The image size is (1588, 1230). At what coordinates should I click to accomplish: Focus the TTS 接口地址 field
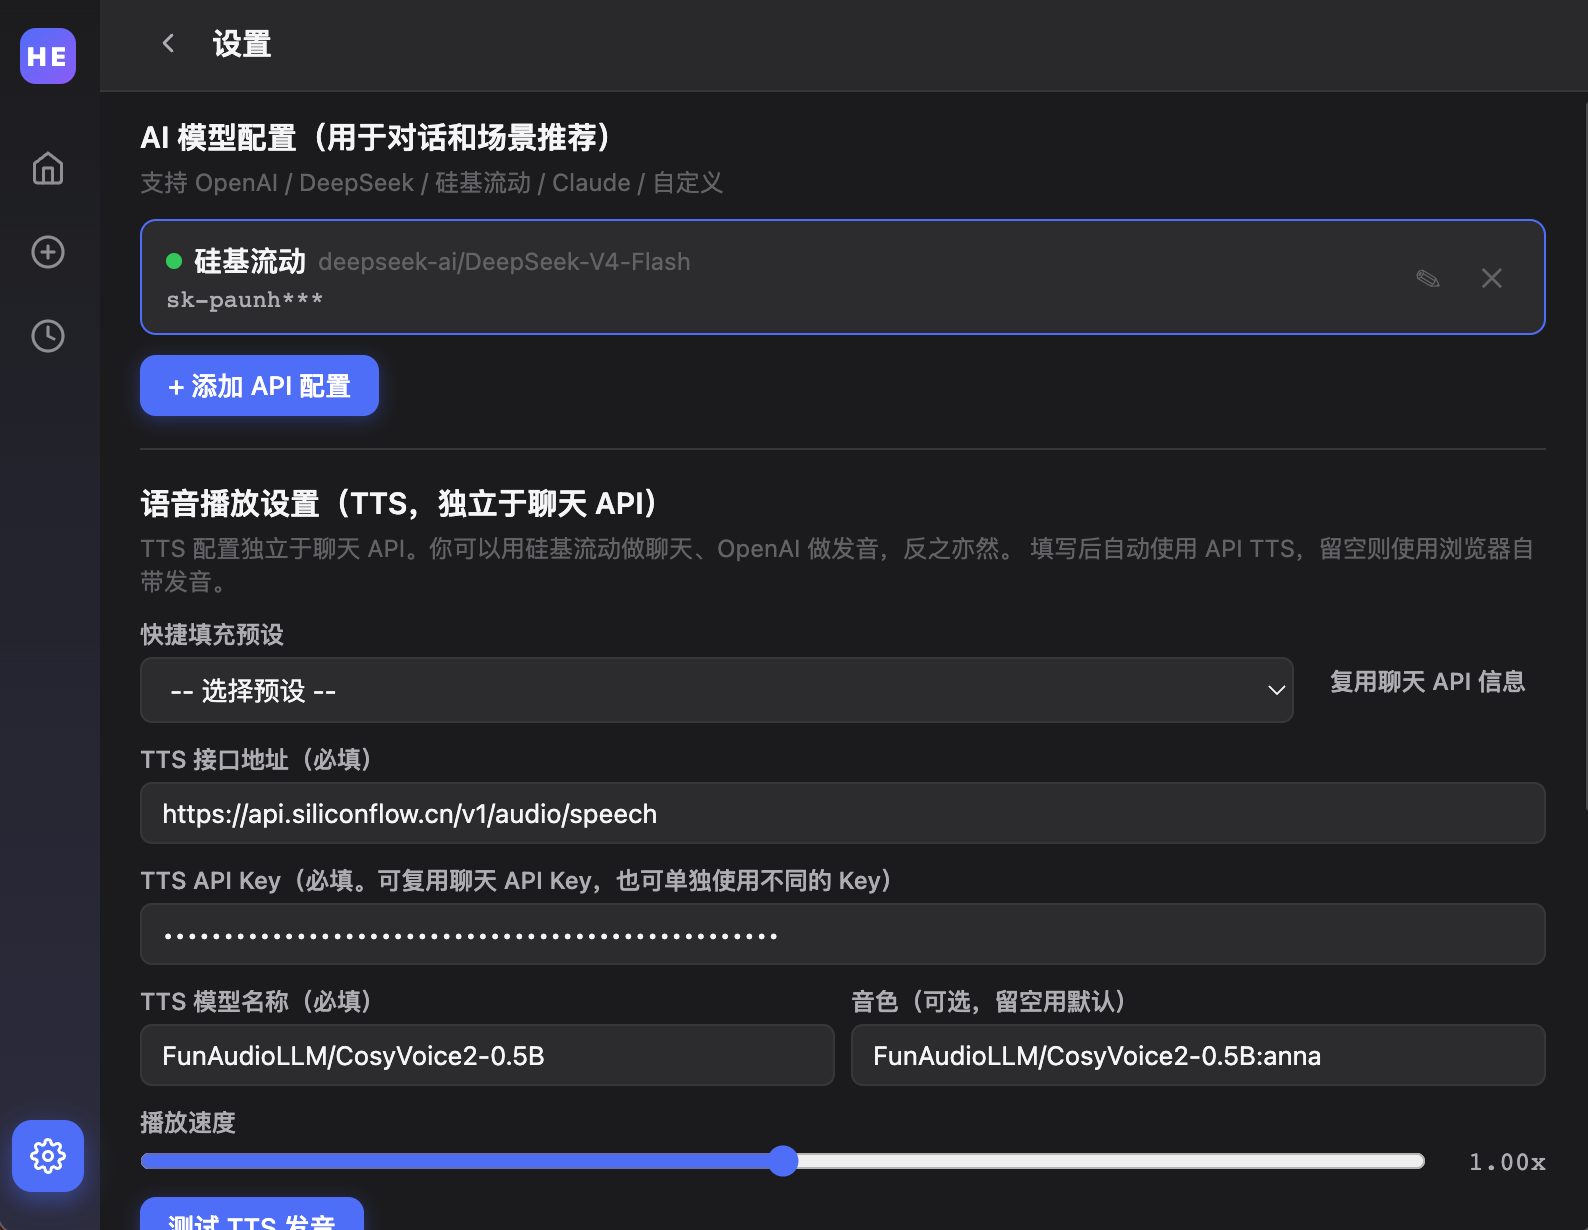(843, 813)
